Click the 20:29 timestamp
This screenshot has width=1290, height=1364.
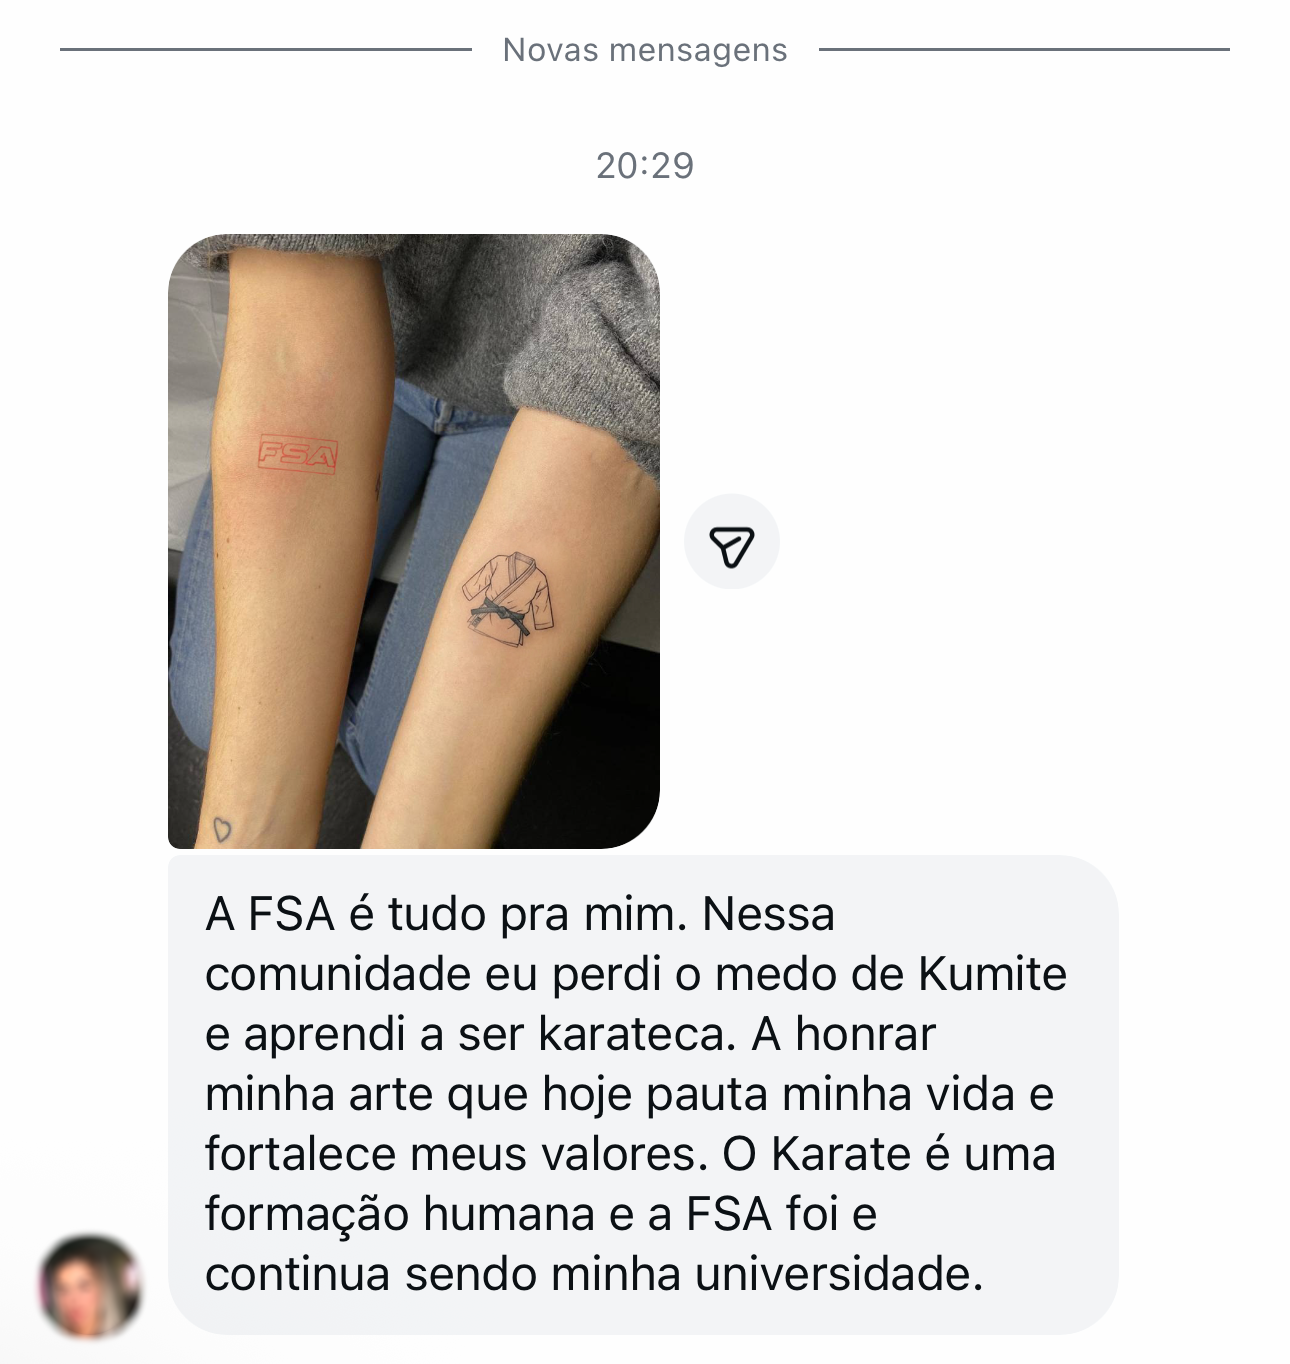click(645, 165)
